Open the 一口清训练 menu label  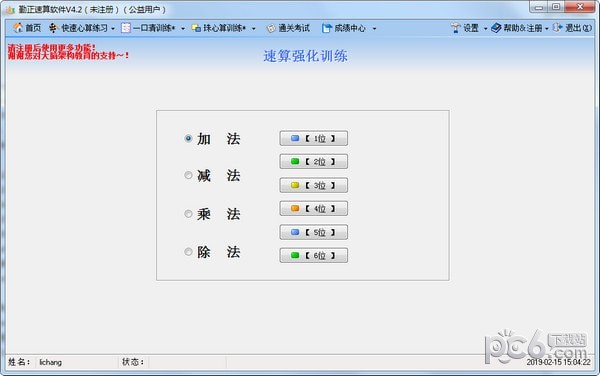pos(154,28)
